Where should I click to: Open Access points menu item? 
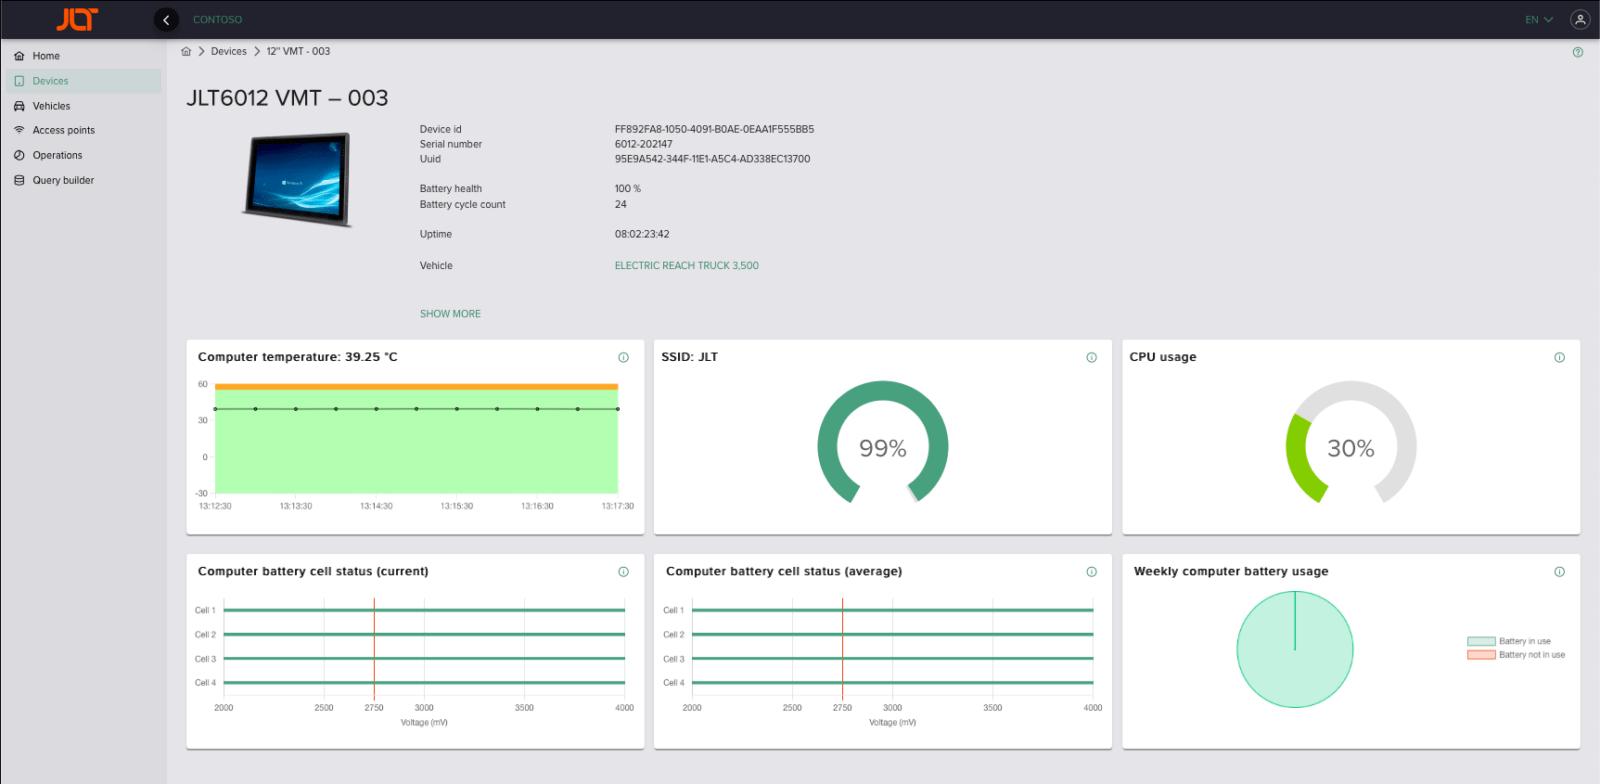(x=83, y=130)
